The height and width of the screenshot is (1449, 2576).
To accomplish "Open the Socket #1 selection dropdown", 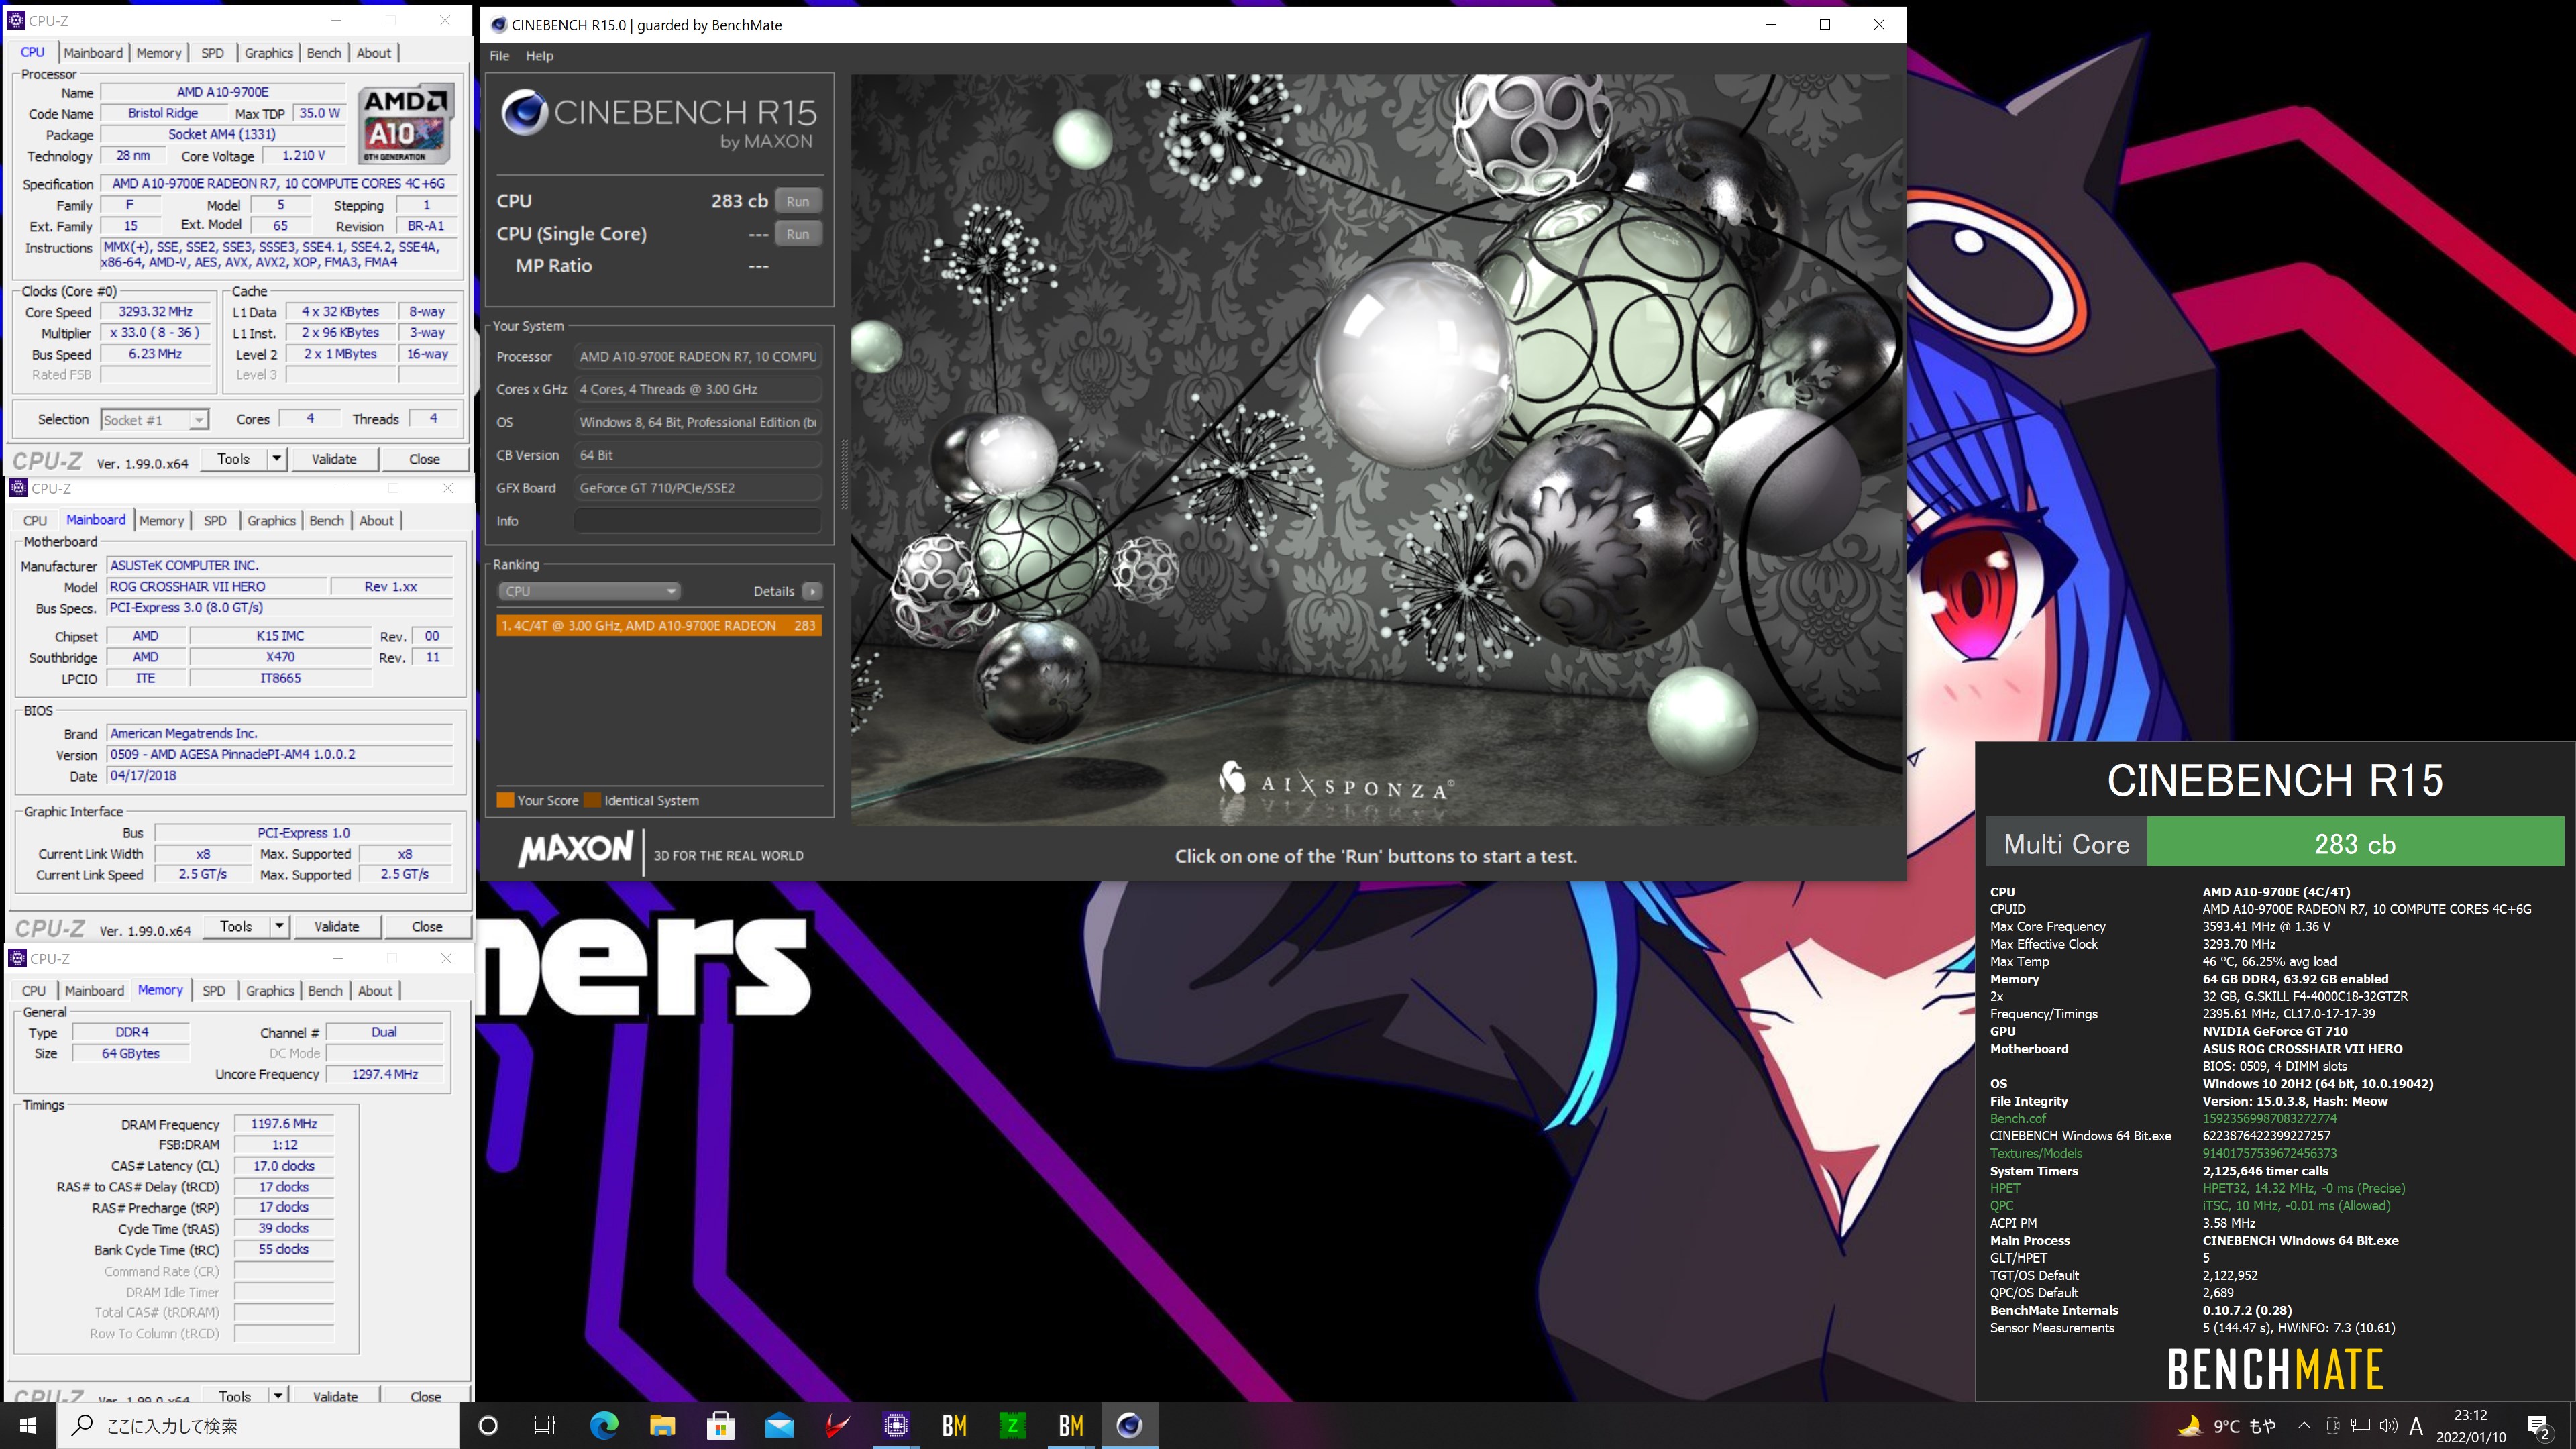I will (154, 420).
